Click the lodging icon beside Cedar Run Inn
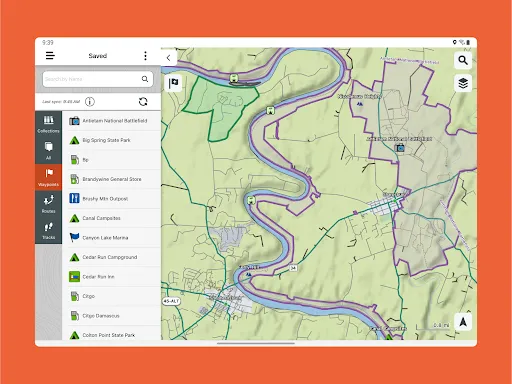 pyautogui.click(x=74, y=277)
